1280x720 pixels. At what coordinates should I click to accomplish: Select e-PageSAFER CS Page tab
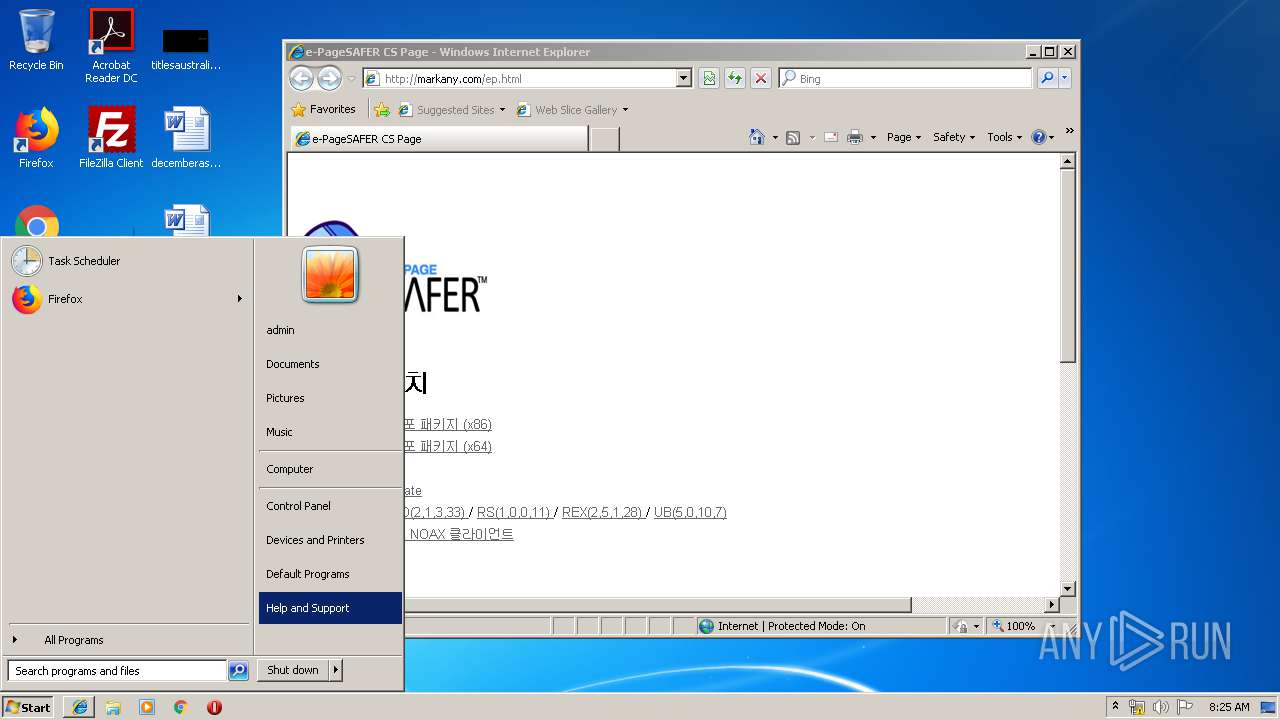tap(439, 139)
